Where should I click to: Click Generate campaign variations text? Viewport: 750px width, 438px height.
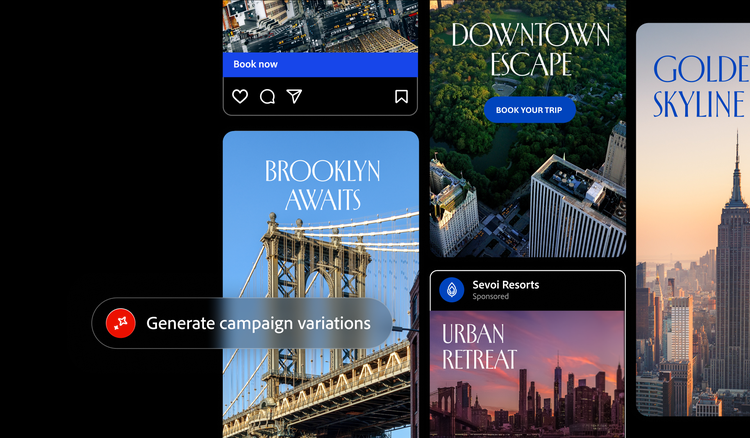pyautogui.click(x=258, y=323)
